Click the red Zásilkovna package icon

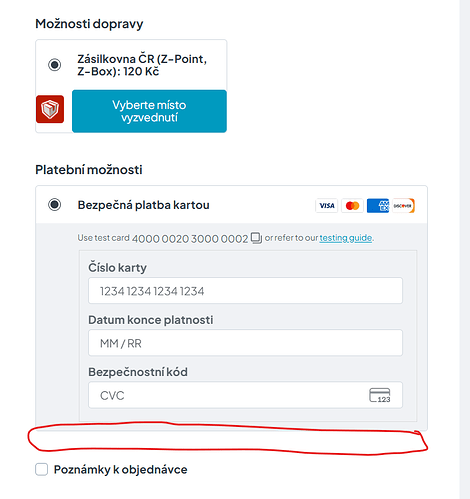pos(50,109)
